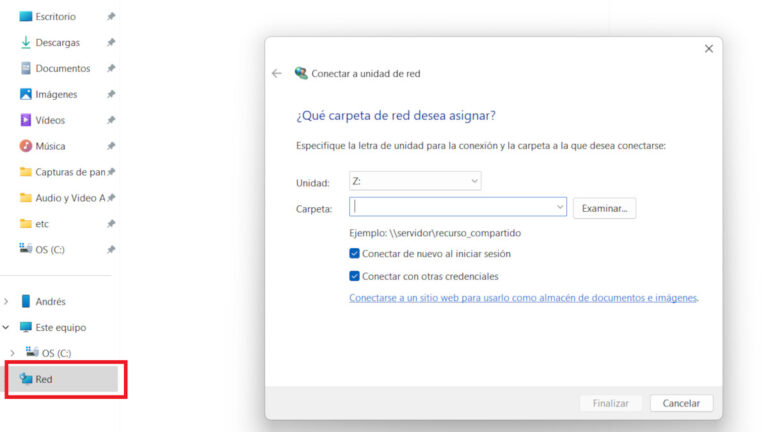Unpin OS (C:) using its pin icon

point(111,250)
